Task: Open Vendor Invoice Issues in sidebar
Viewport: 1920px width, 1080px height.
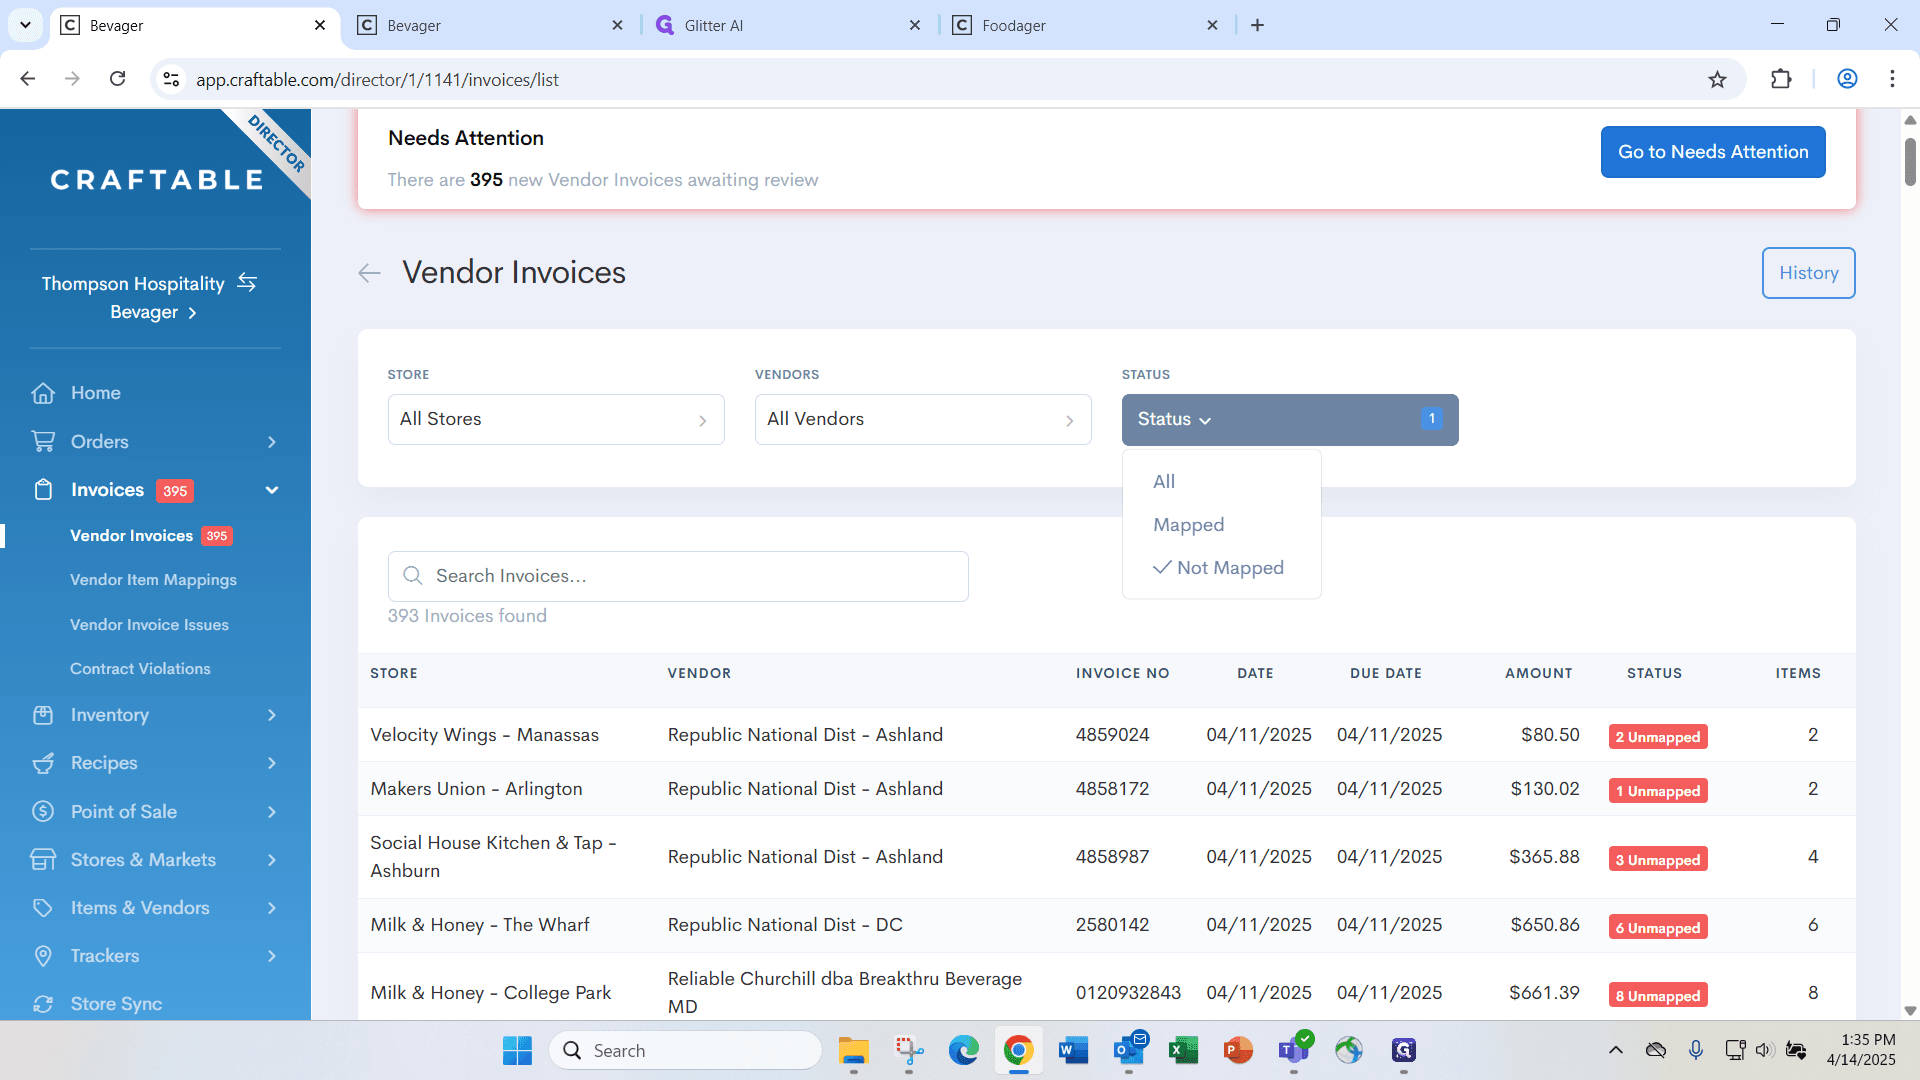Action: click(x=149, y=625)
